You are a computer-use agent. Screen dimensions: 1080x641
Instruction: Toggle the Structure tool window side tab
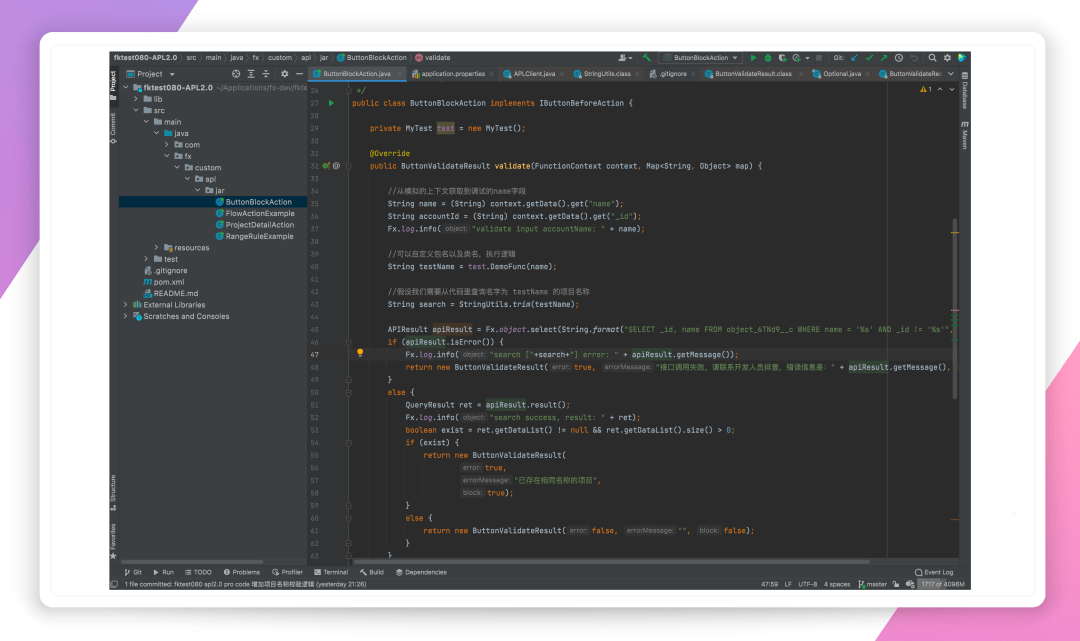[x=113, y=488]
